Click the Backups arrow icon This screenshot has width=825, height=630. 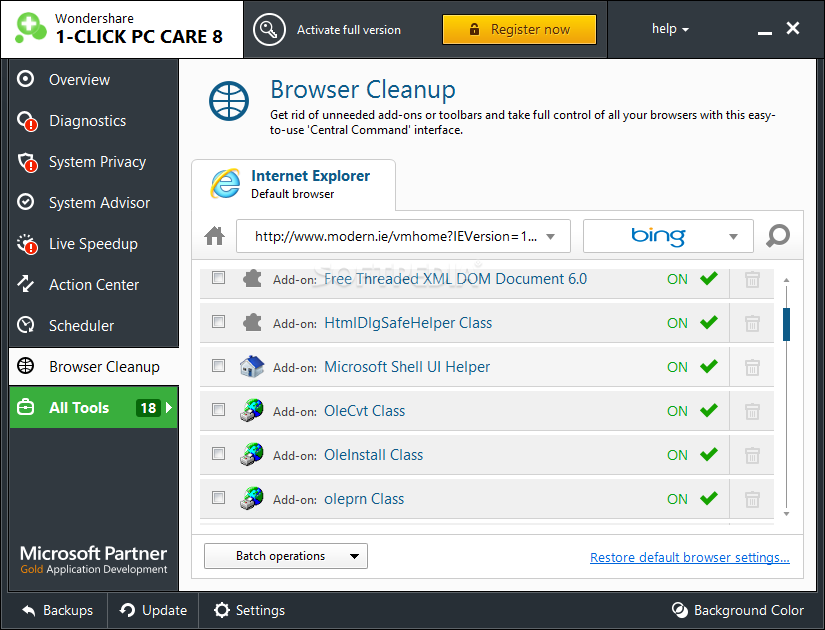coord(28,611)
